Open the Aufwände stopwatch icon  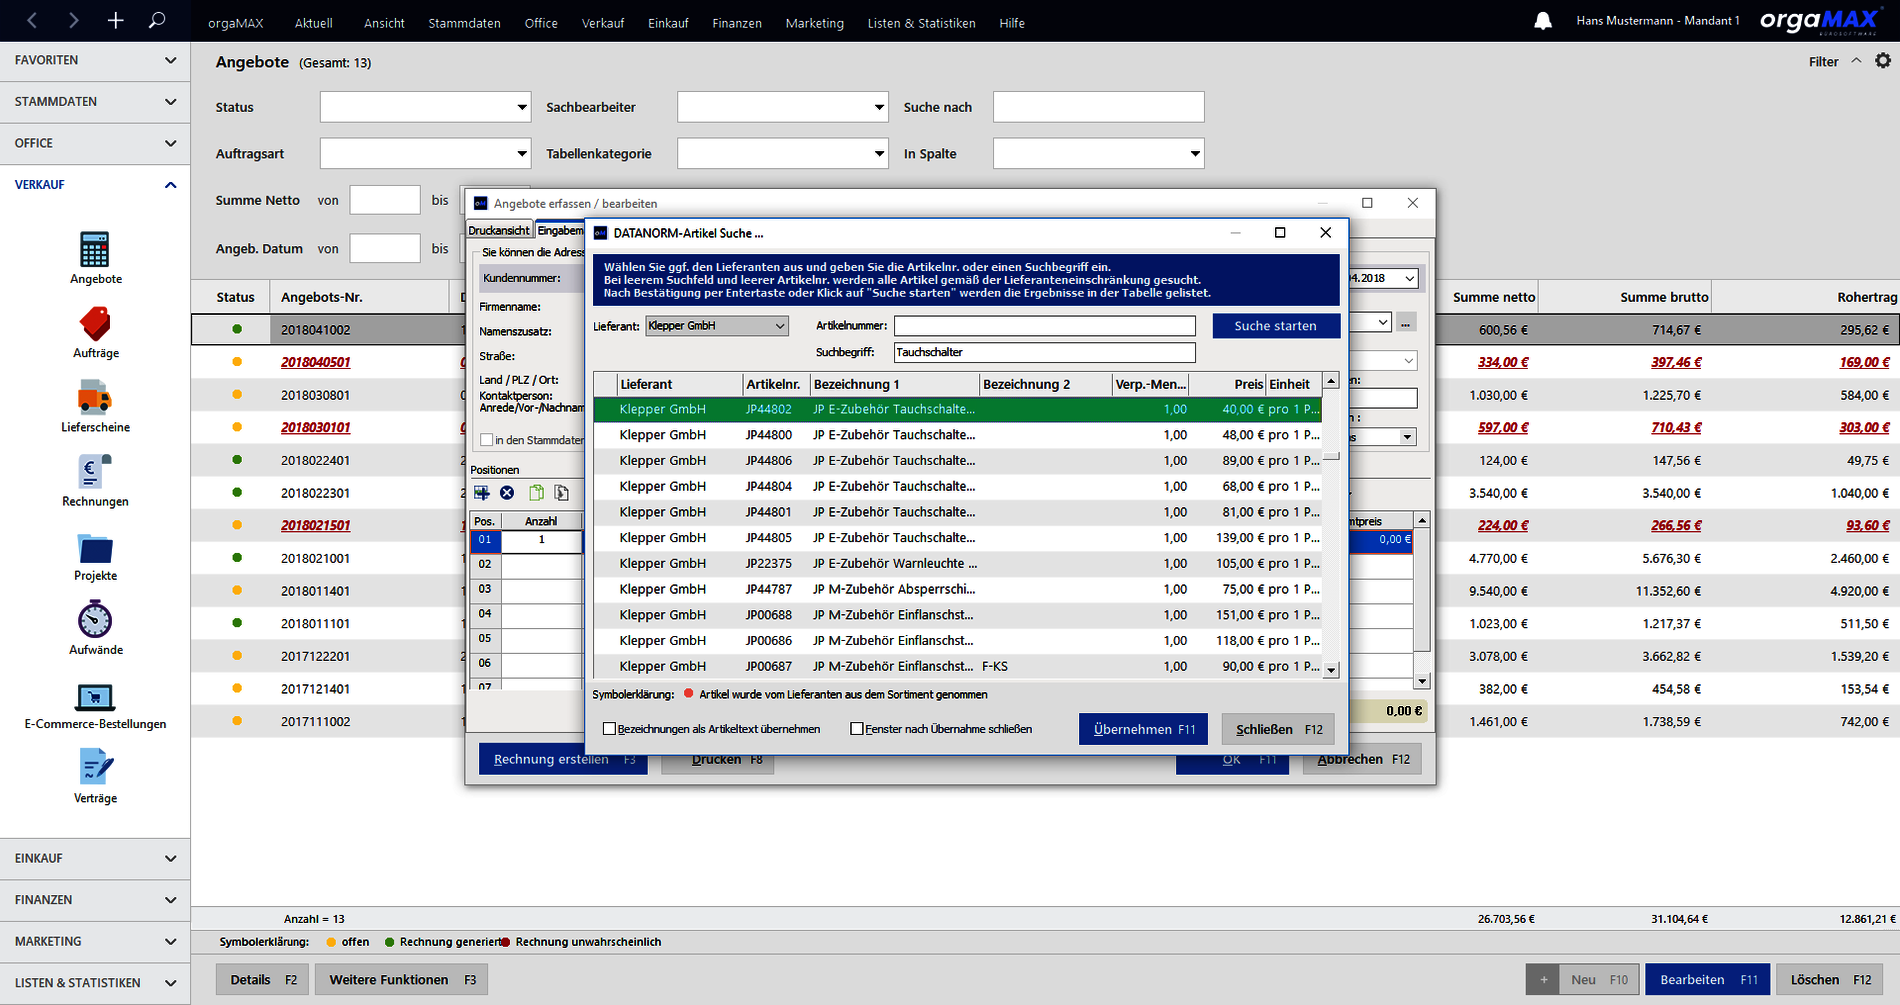[x=95, y=619]
